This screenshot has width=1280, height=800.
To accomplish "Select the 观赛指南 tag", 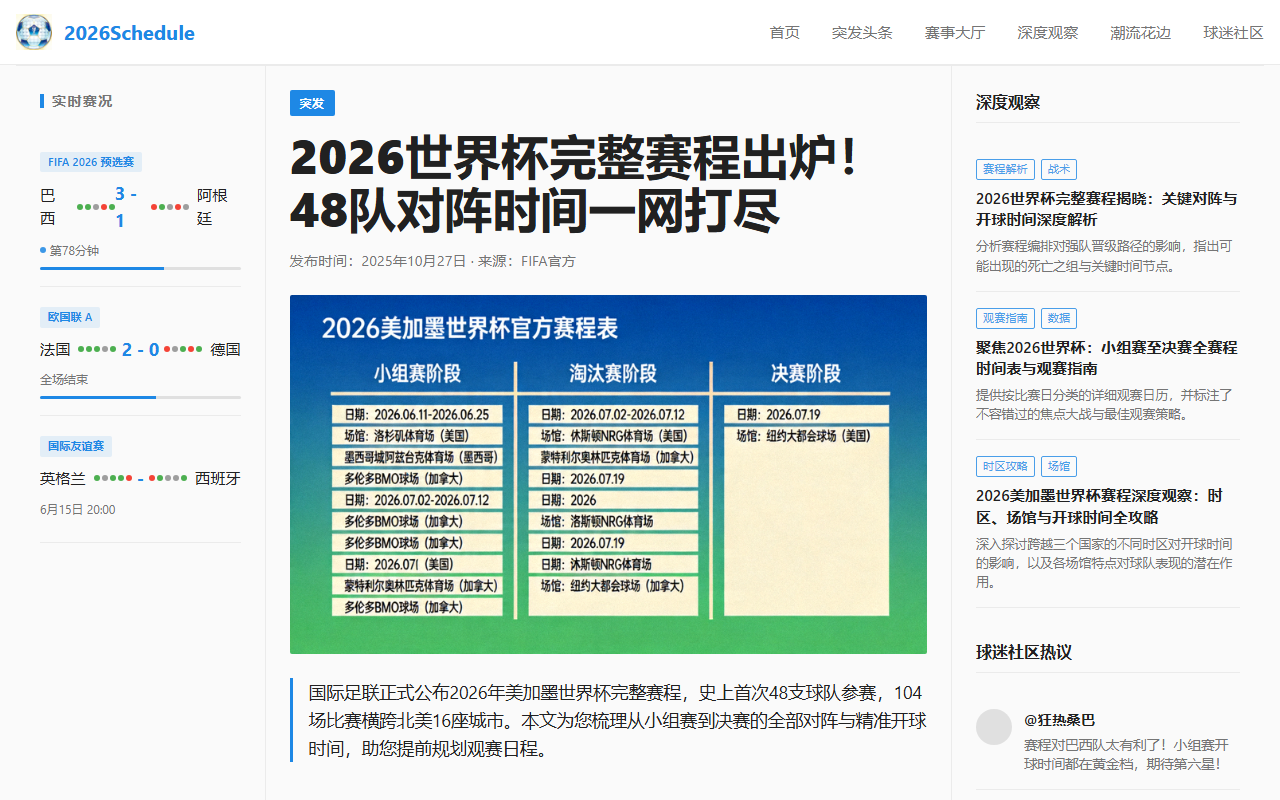I will click(x=1005, y=318).
